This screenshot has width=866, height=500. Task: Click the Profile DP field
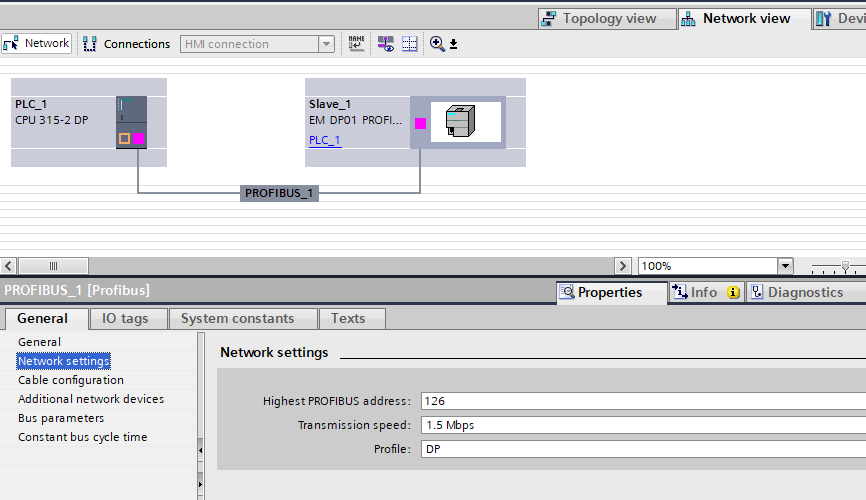pos(643,449)
